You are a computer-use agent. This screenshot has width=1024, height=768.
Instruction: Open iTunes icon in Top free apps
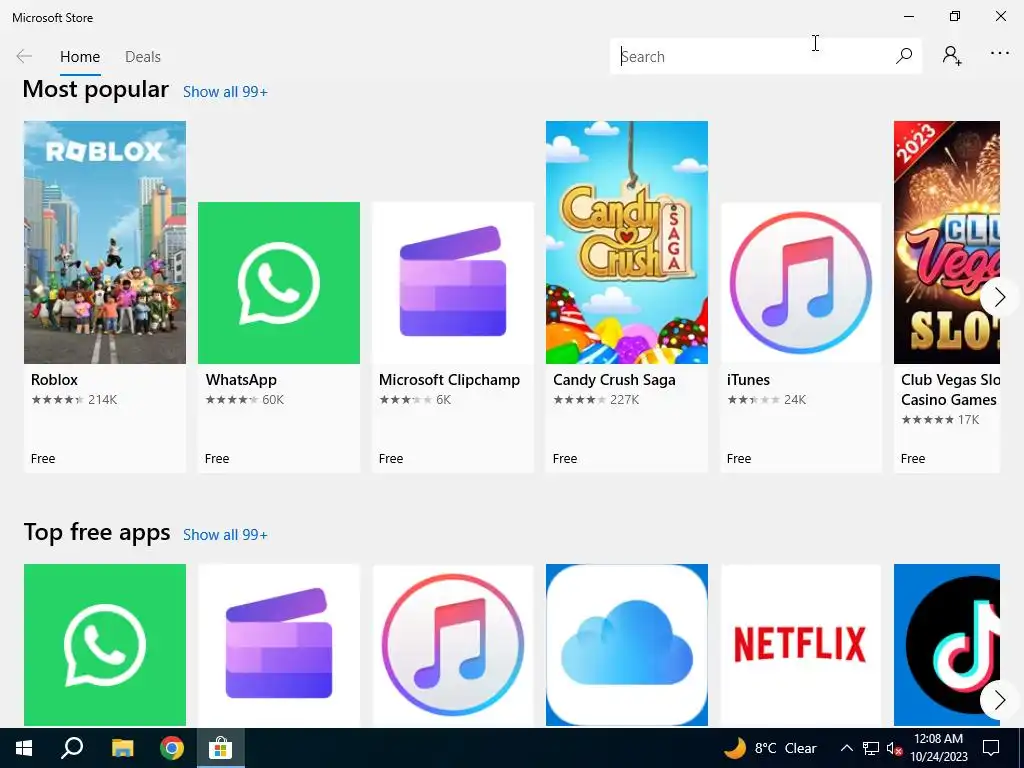pos(453,645)
